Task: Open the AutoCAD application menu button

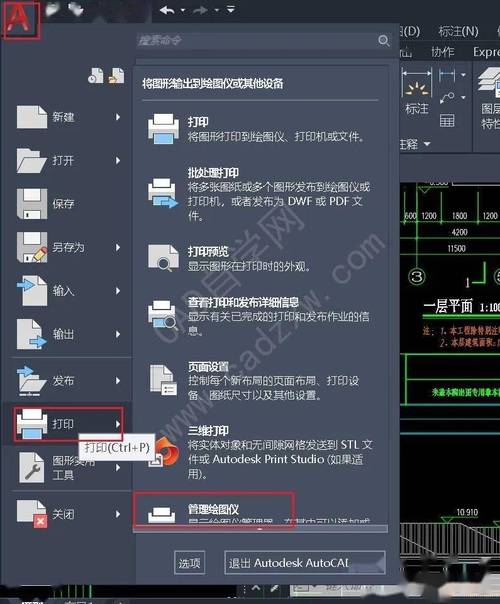Action: (21, 19)
